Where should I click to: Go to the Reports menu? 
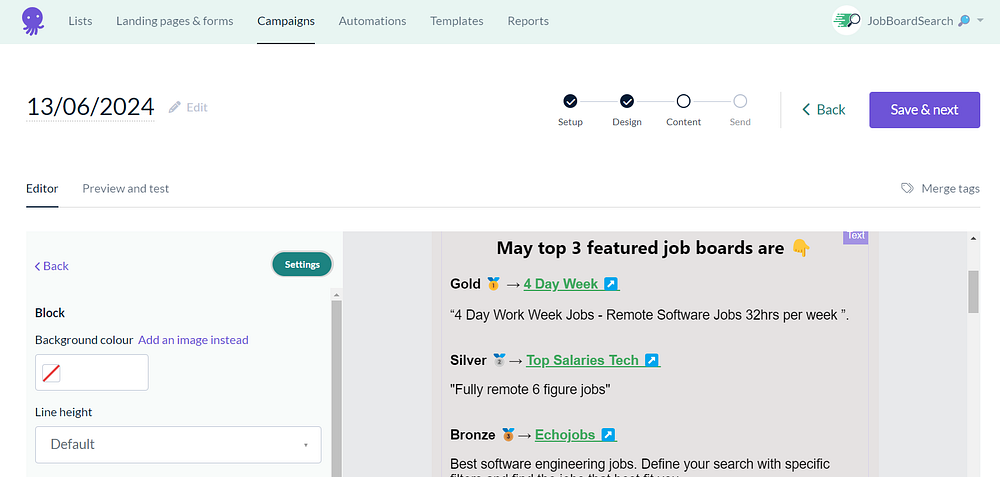[x=528, y=21]
